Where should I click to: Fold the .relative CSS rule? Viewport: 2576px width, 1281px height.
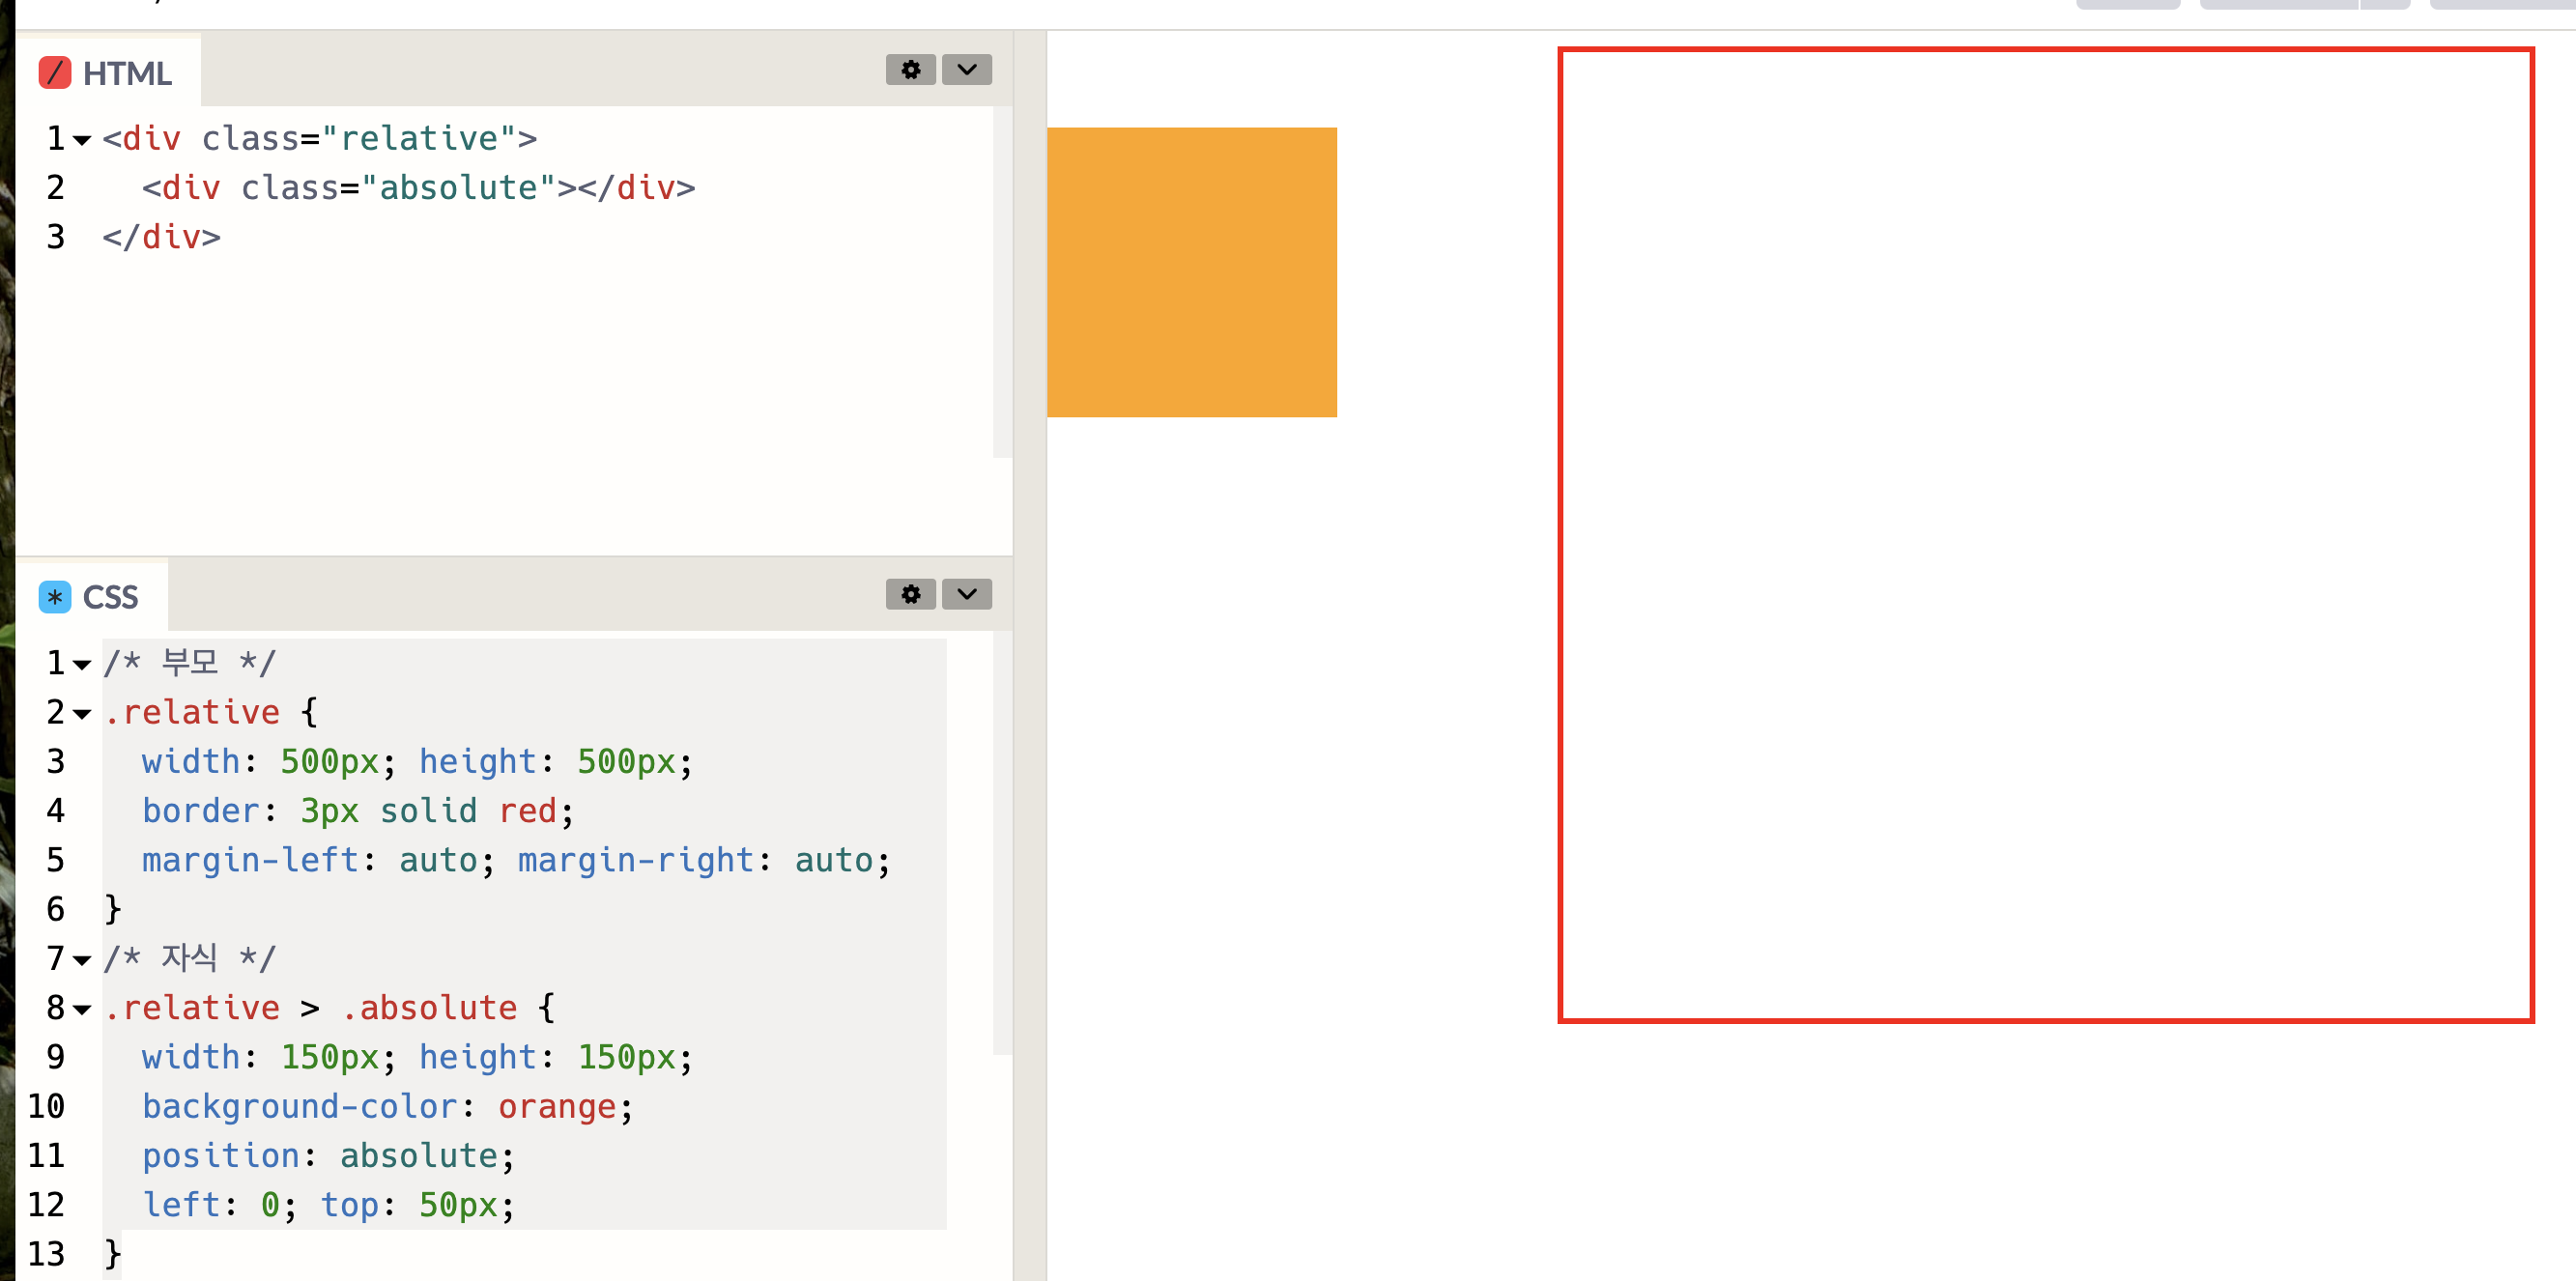pyautogui.click(x=82, y=714)
